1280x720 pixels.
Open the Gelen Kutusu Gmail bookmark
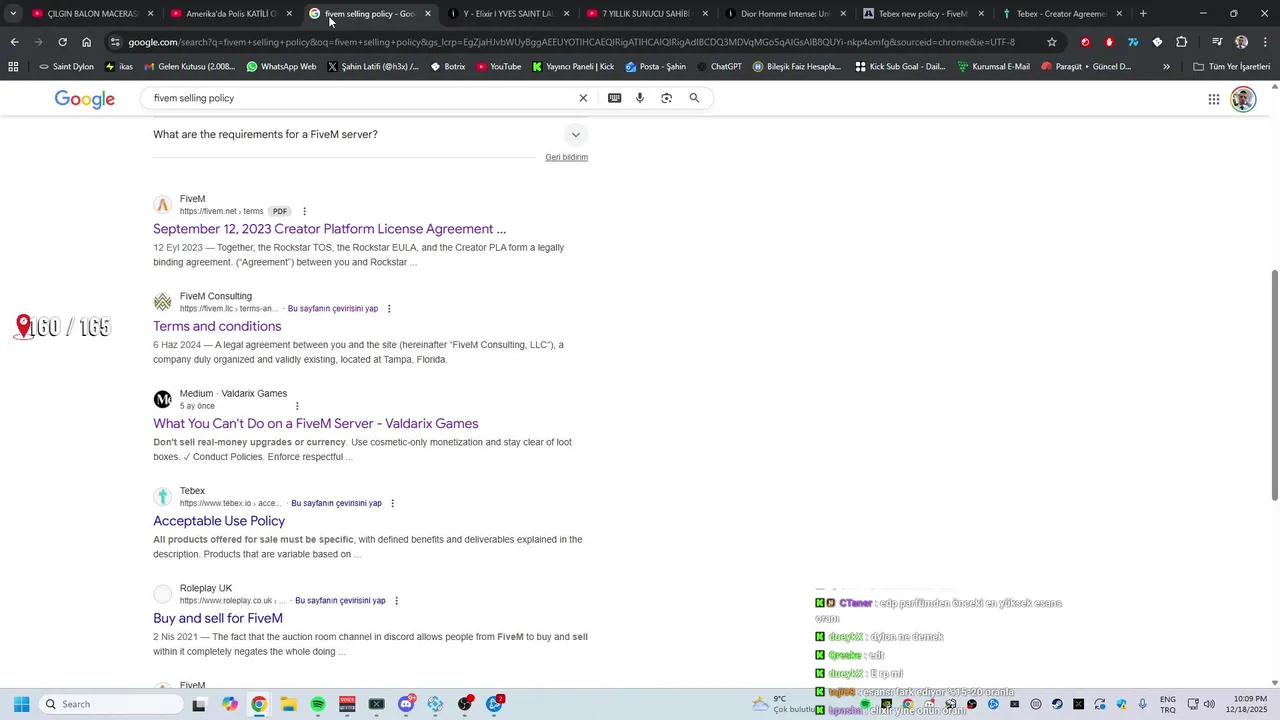point(190,67)
